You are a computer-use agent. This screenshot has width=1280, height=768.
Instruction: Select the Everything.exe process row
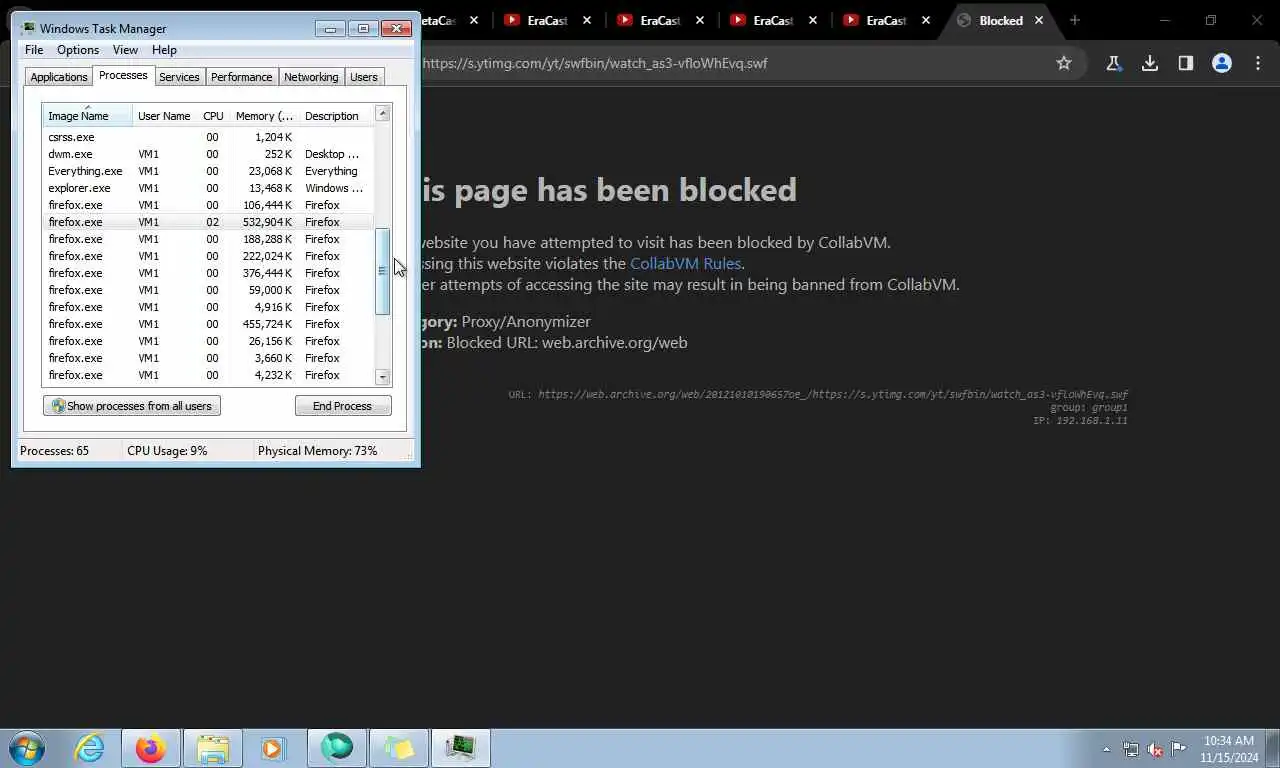(x=208, y=171)
